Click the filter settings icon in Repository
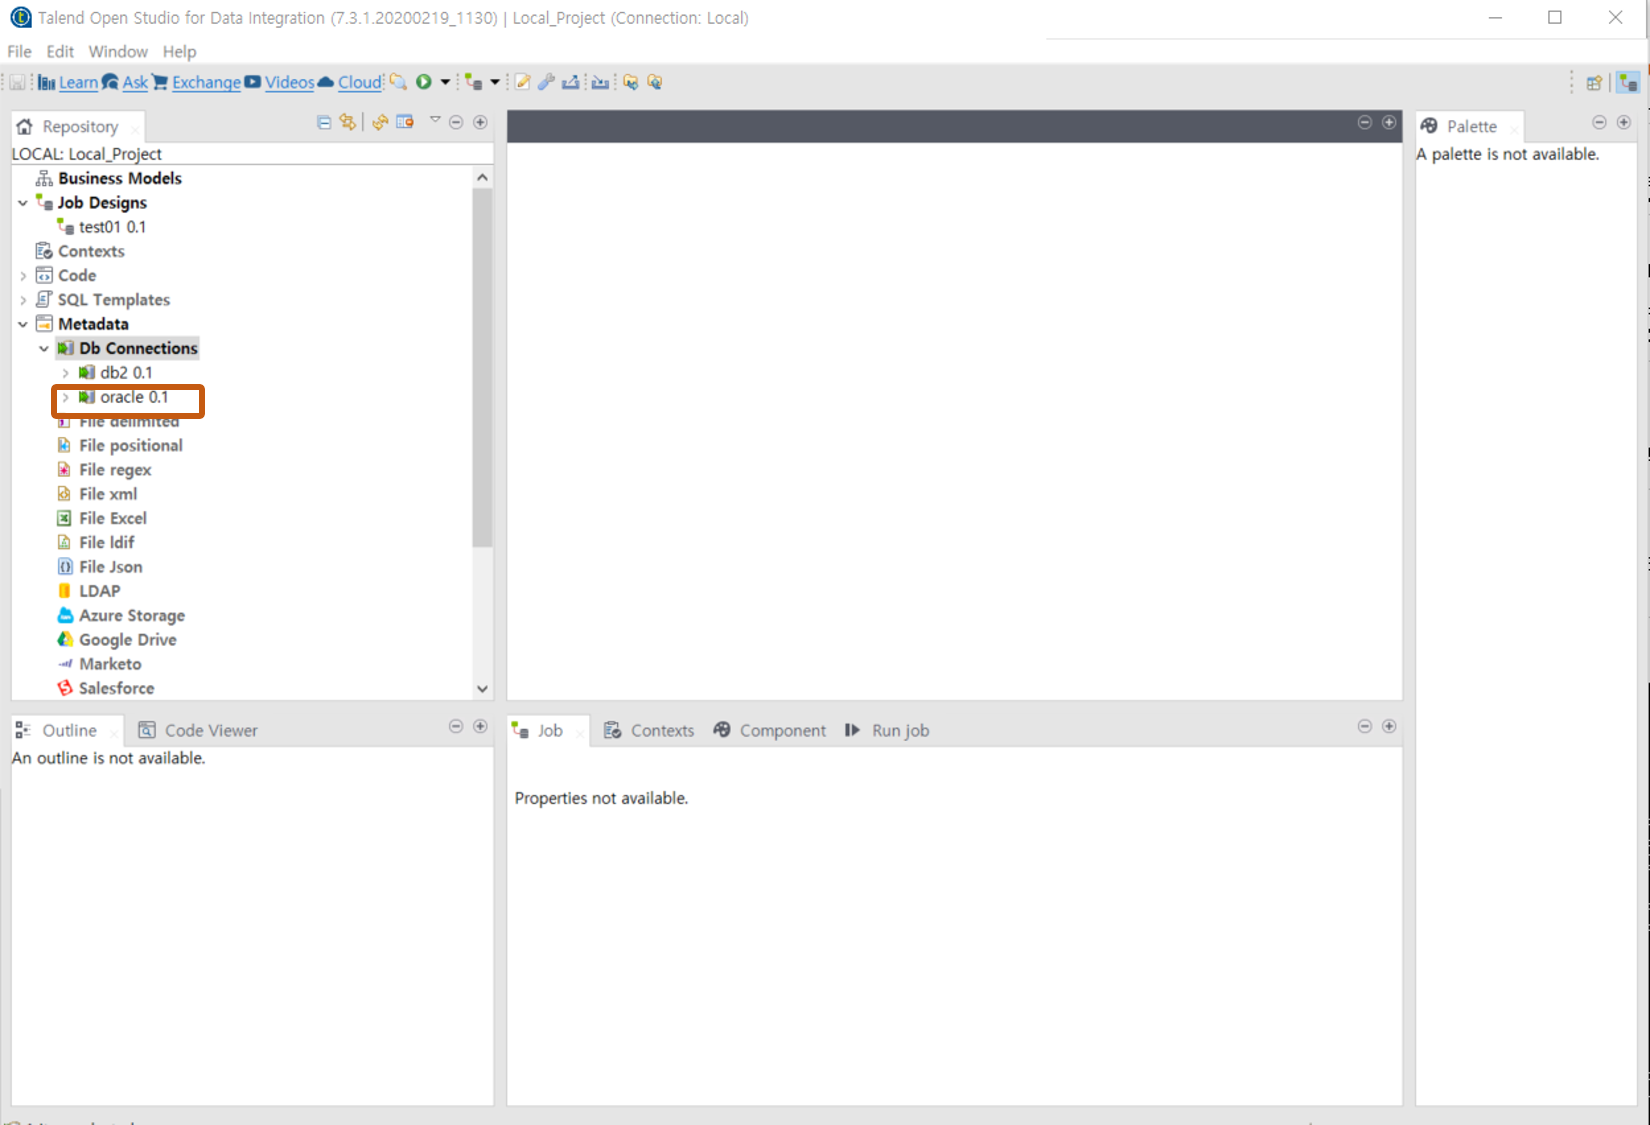The image size is (1650, 1125). 405,122
